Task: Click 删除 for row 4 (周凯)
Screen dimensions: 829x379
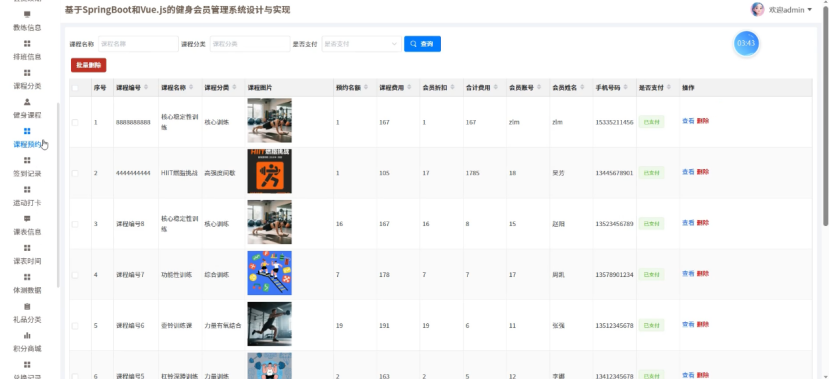Action: [x=703, y=273]
